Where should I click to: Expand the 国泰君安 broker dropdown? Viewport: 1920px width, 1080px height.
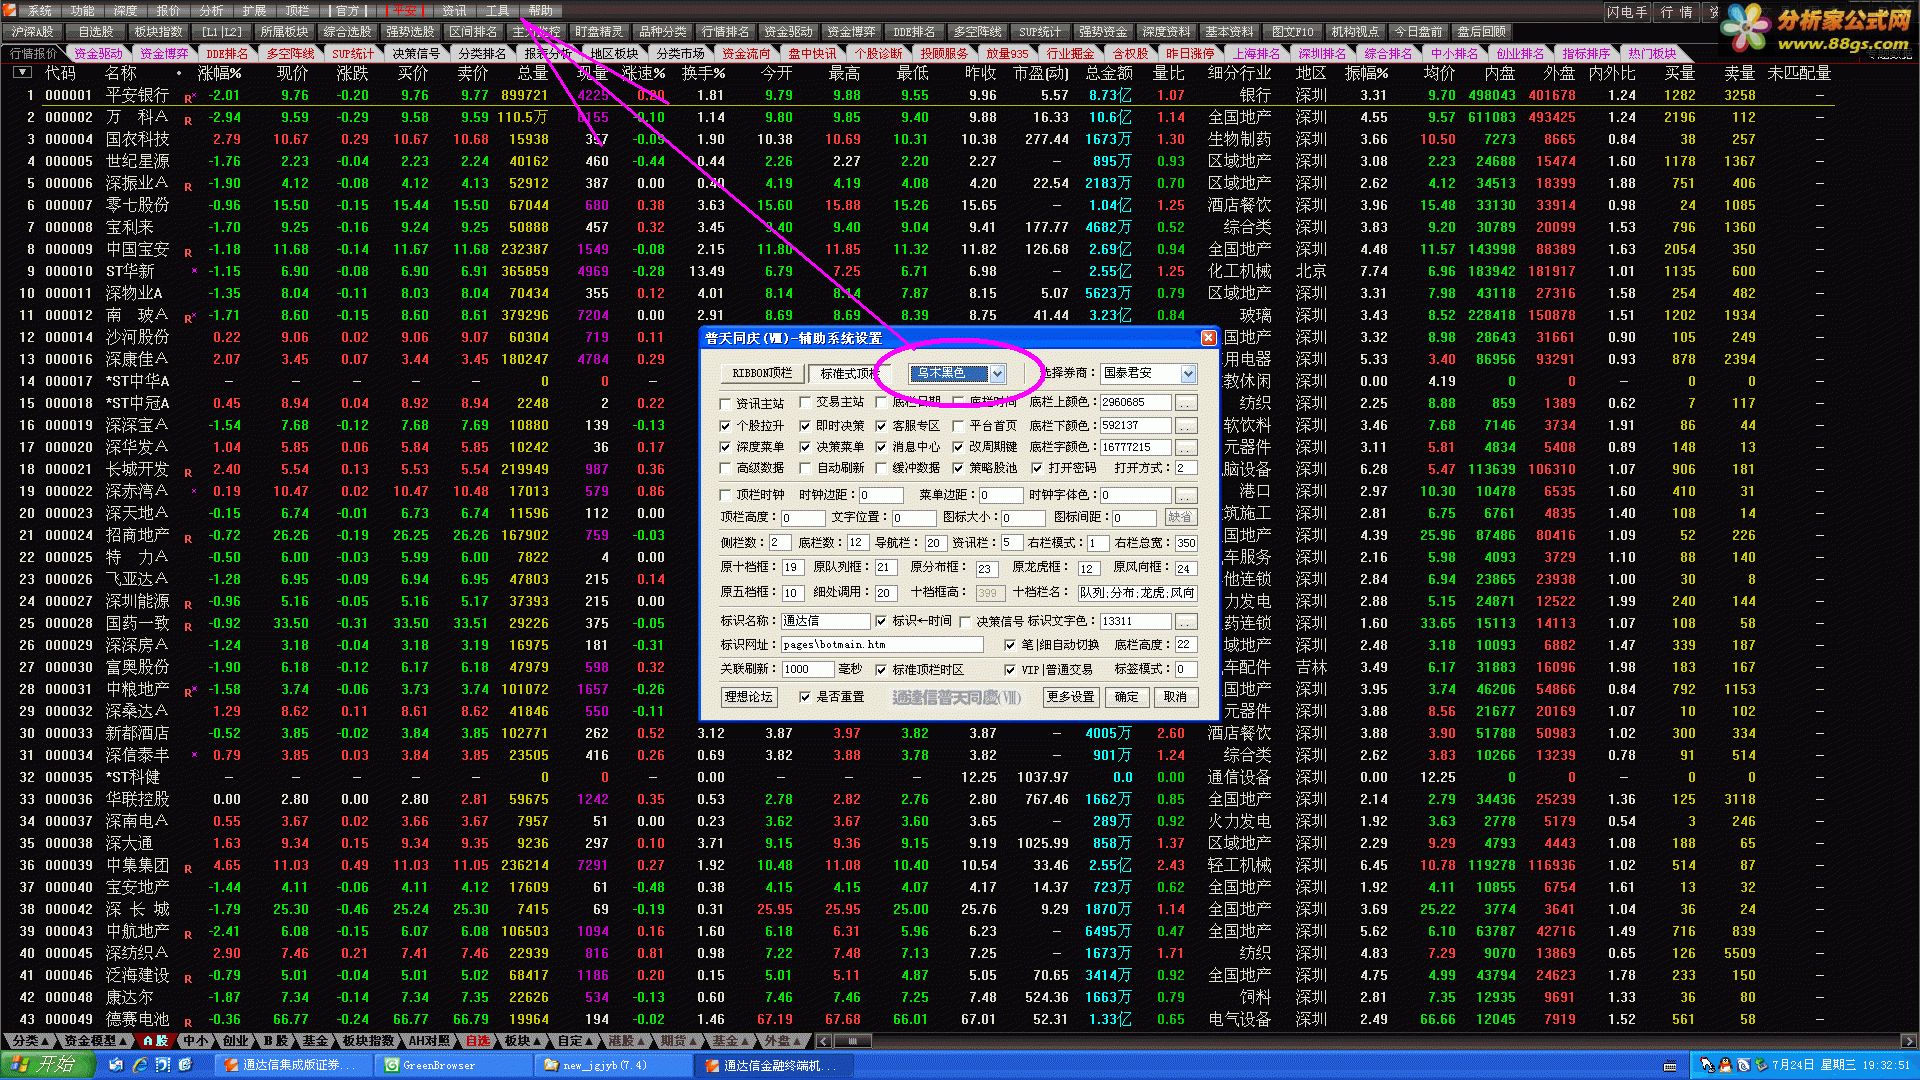[1188, 374]
